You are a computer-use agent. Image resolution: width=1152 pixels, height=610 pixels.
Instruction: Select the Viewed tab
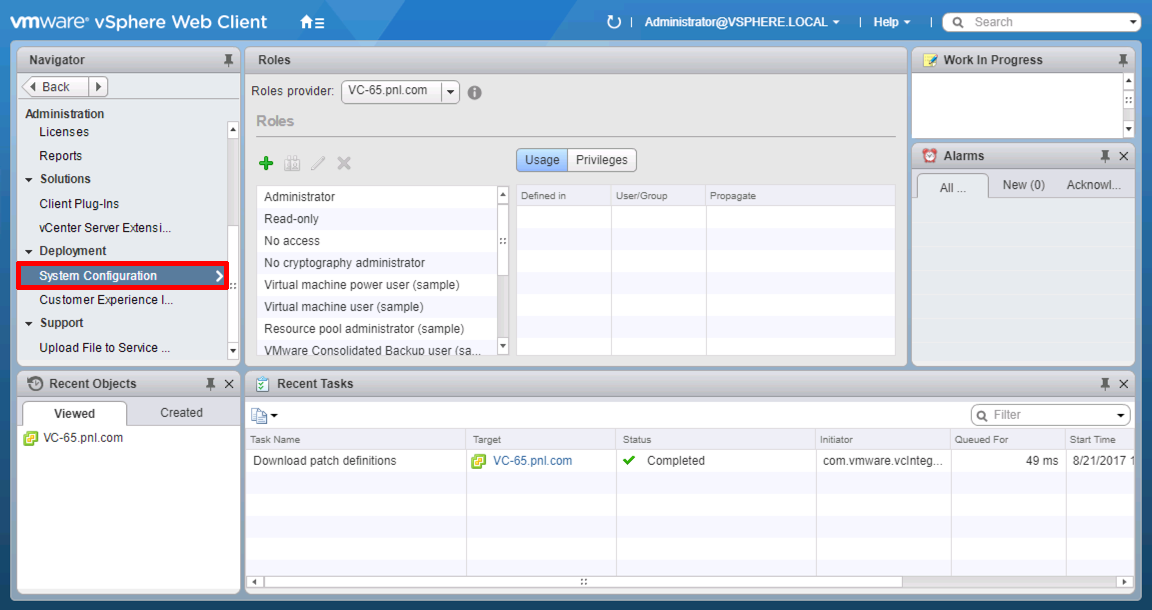(x=74, y=413)
